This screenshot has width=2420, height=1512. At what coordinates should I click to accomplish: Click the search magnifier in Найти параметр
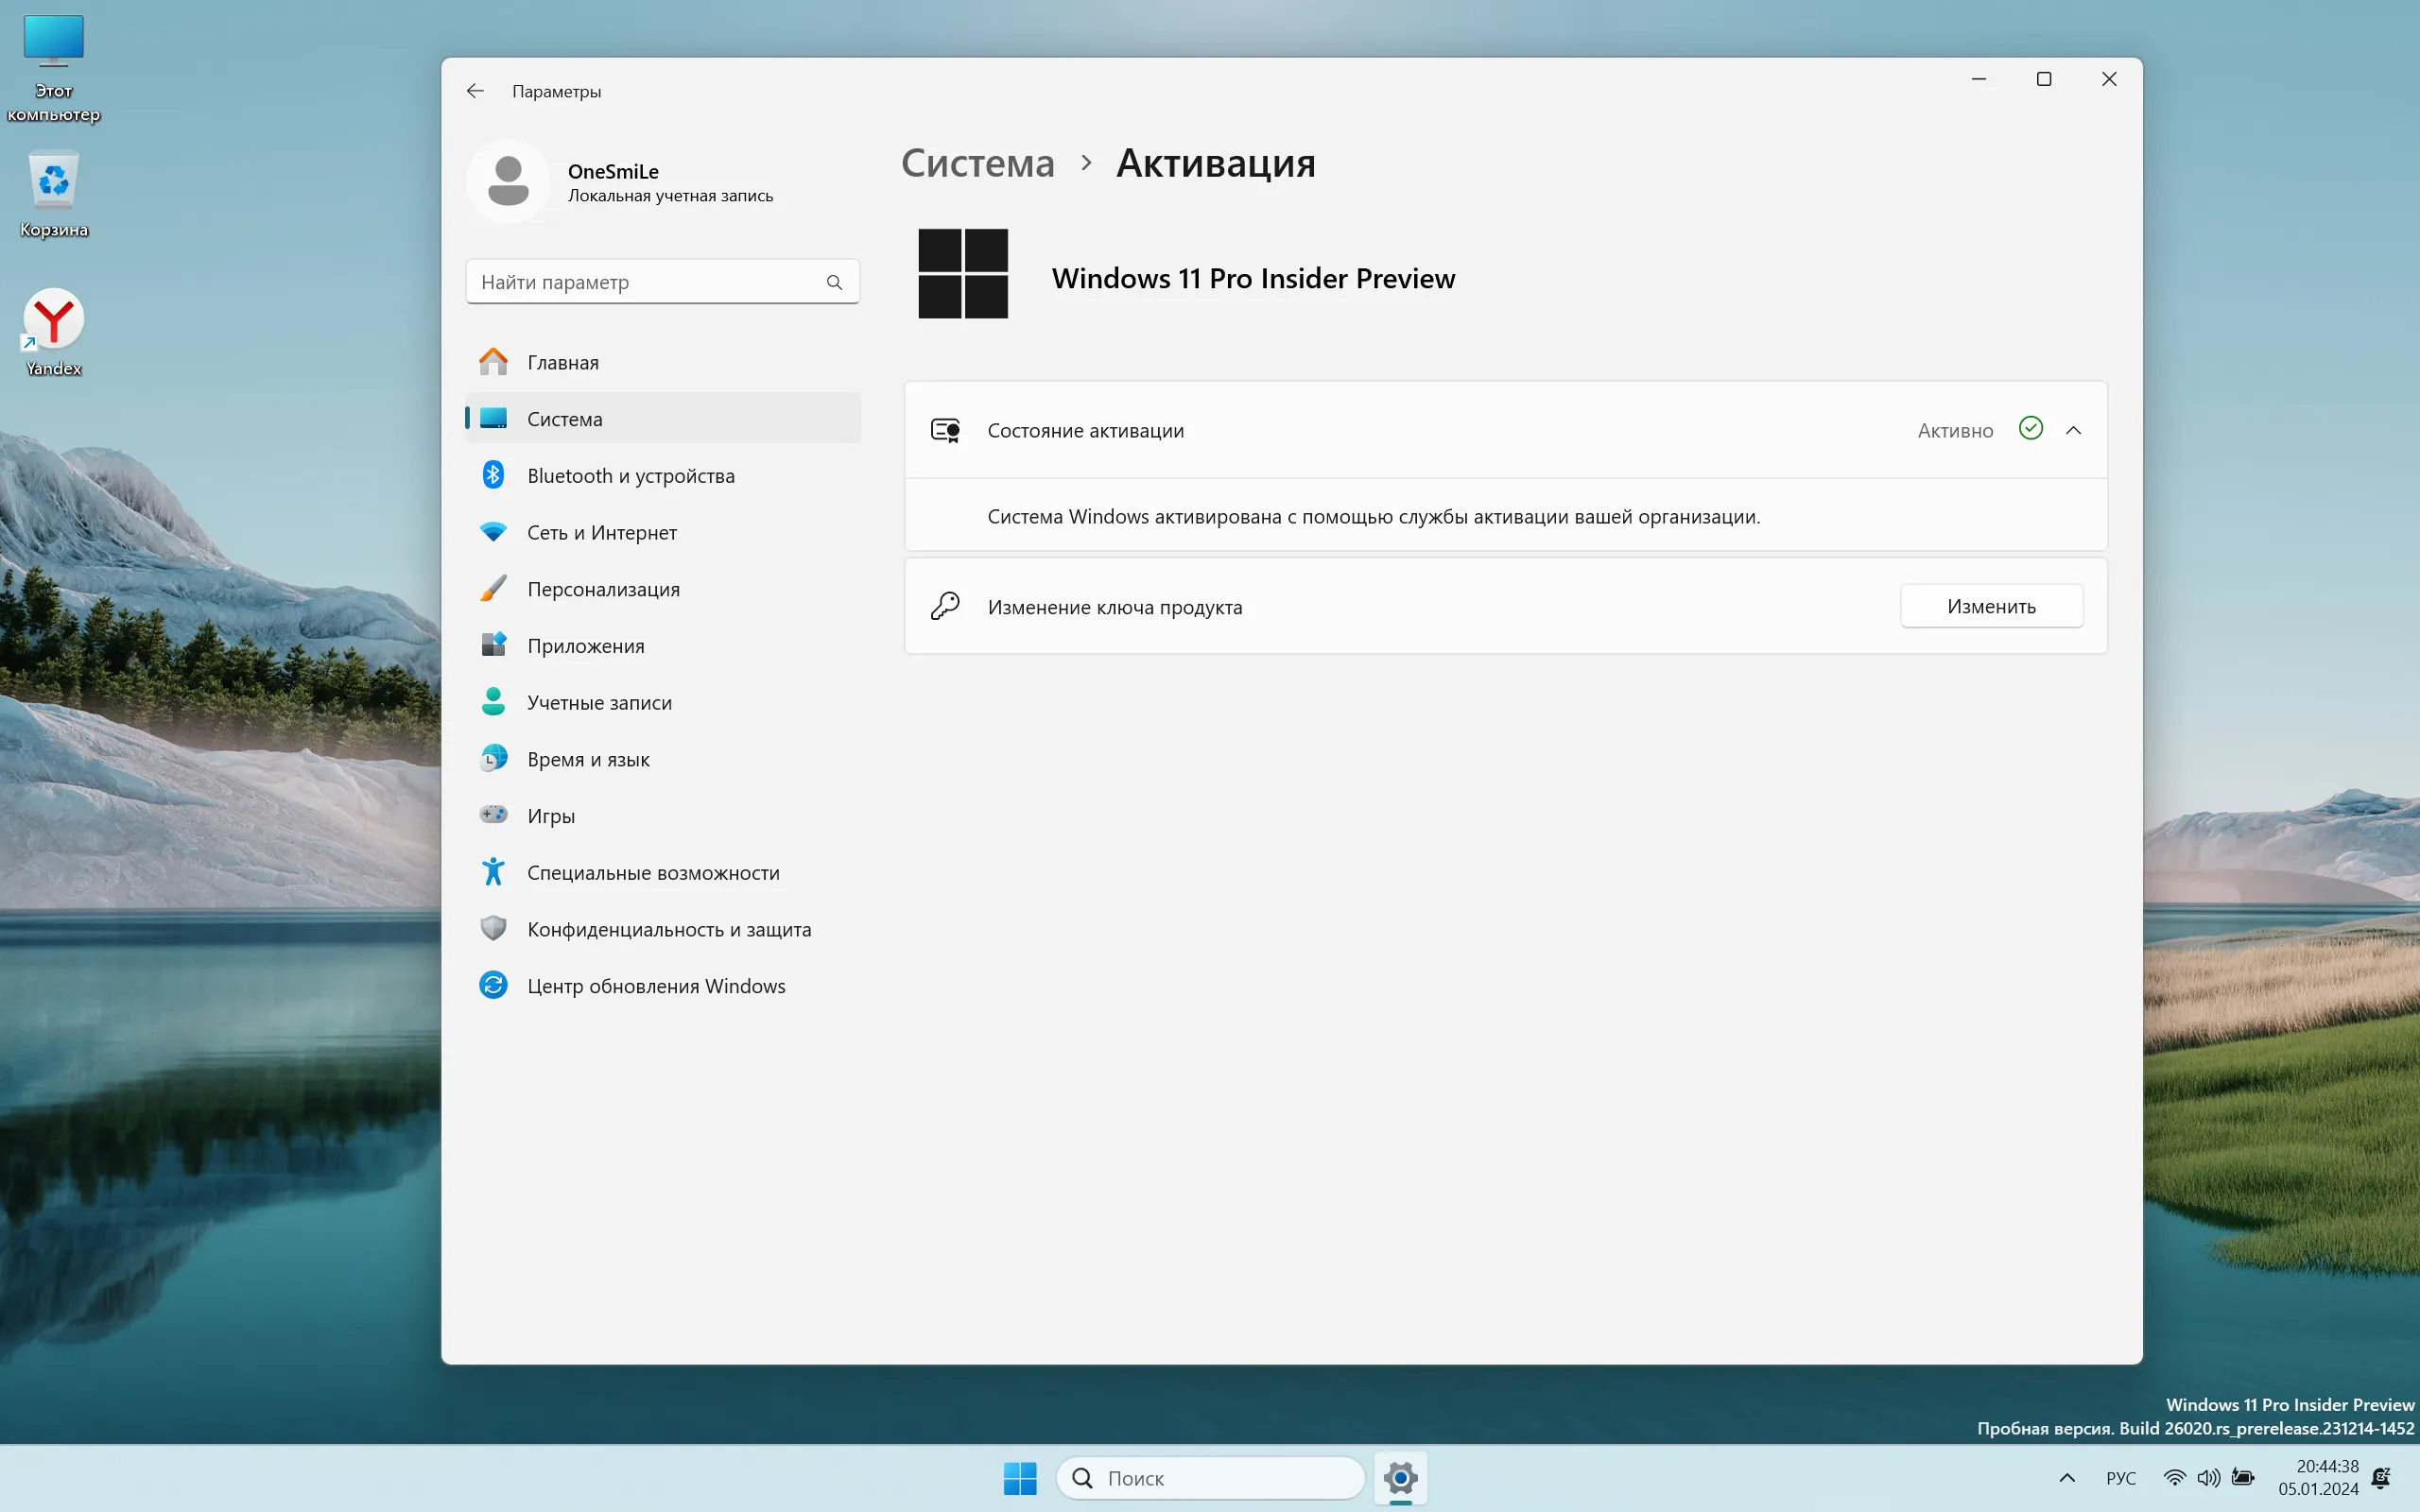(834, 282)
